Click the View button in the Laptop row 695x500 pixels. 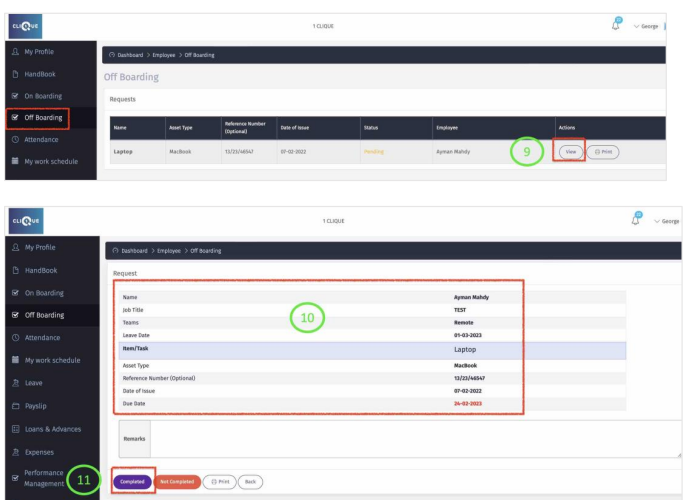570,152
